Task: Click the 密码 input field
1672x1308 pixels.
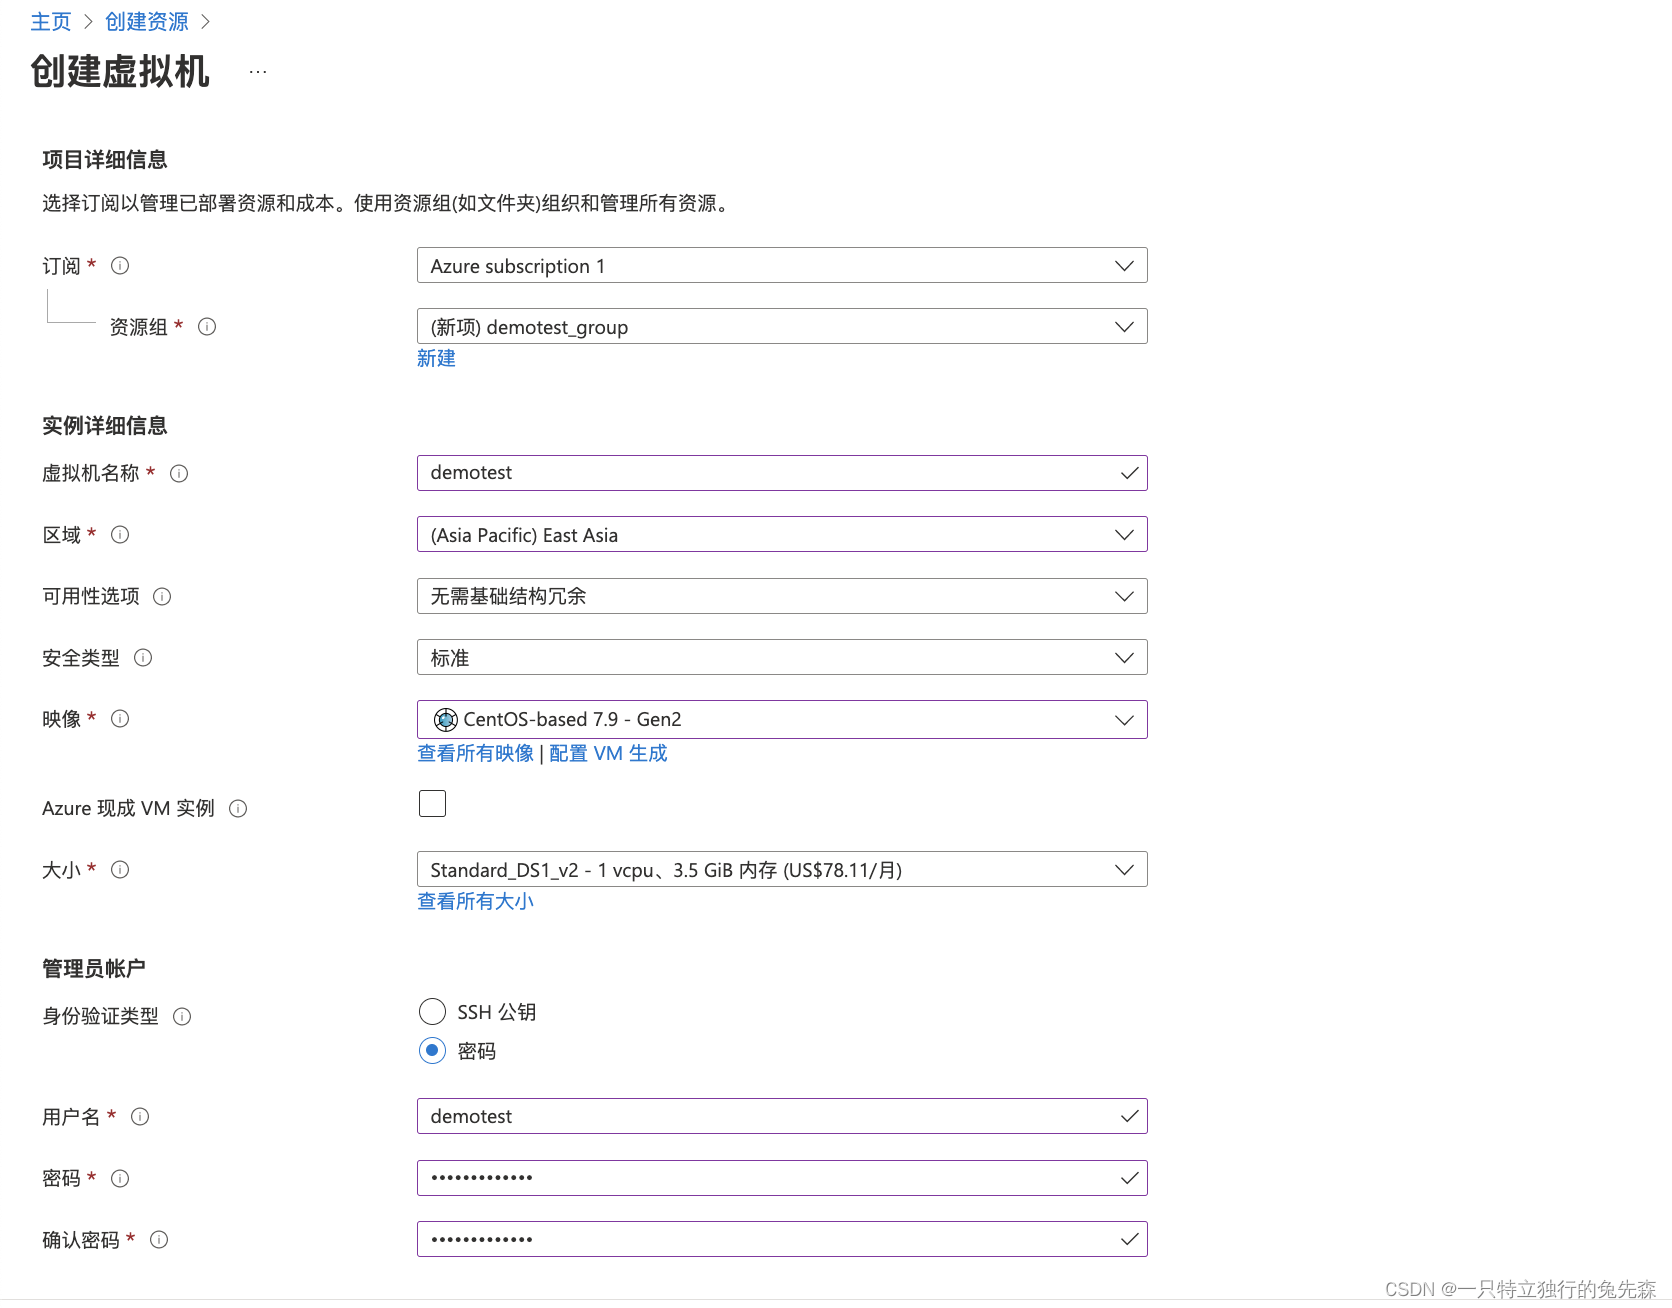Action: point(782,1179)
